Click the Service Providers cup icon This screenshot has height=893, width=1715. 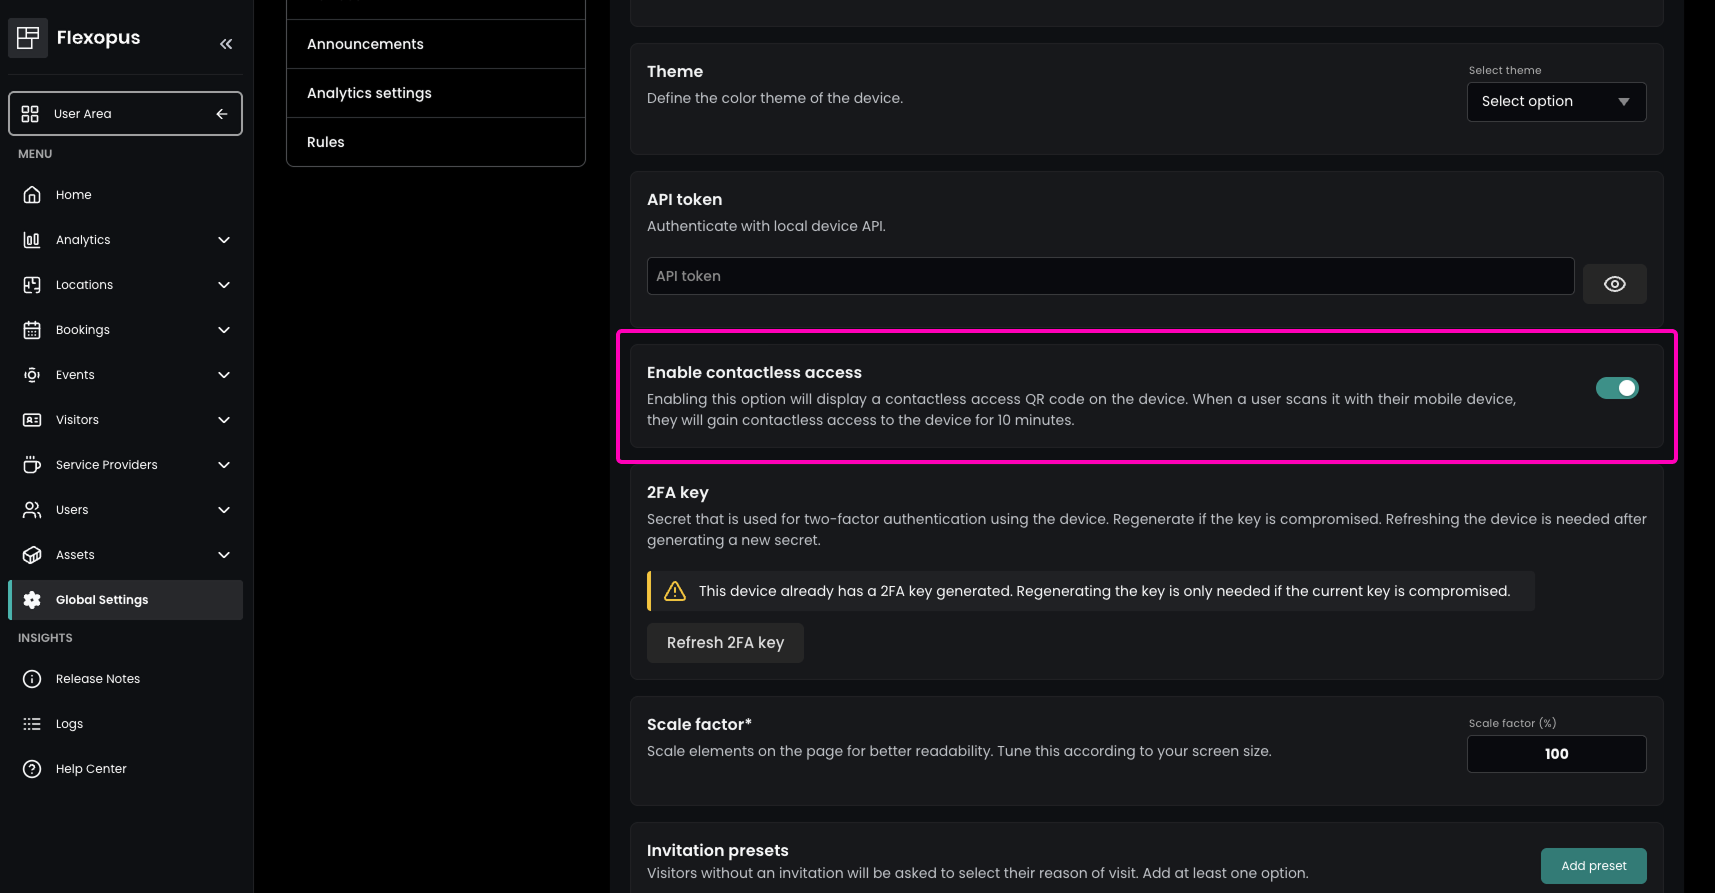click(32, 465)
